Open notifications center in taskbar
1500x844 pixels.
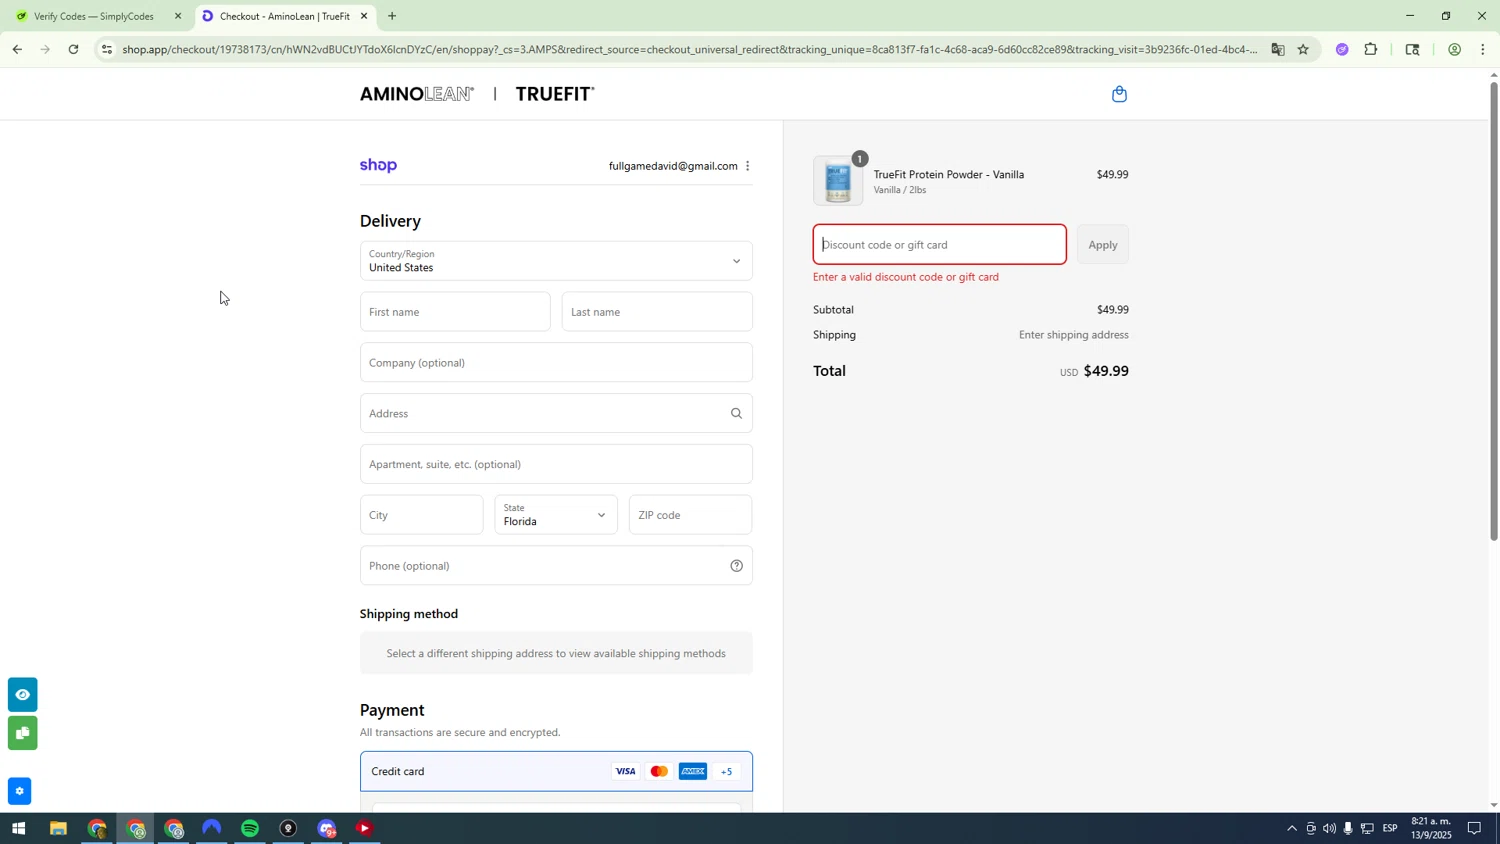coord(1474,828)
